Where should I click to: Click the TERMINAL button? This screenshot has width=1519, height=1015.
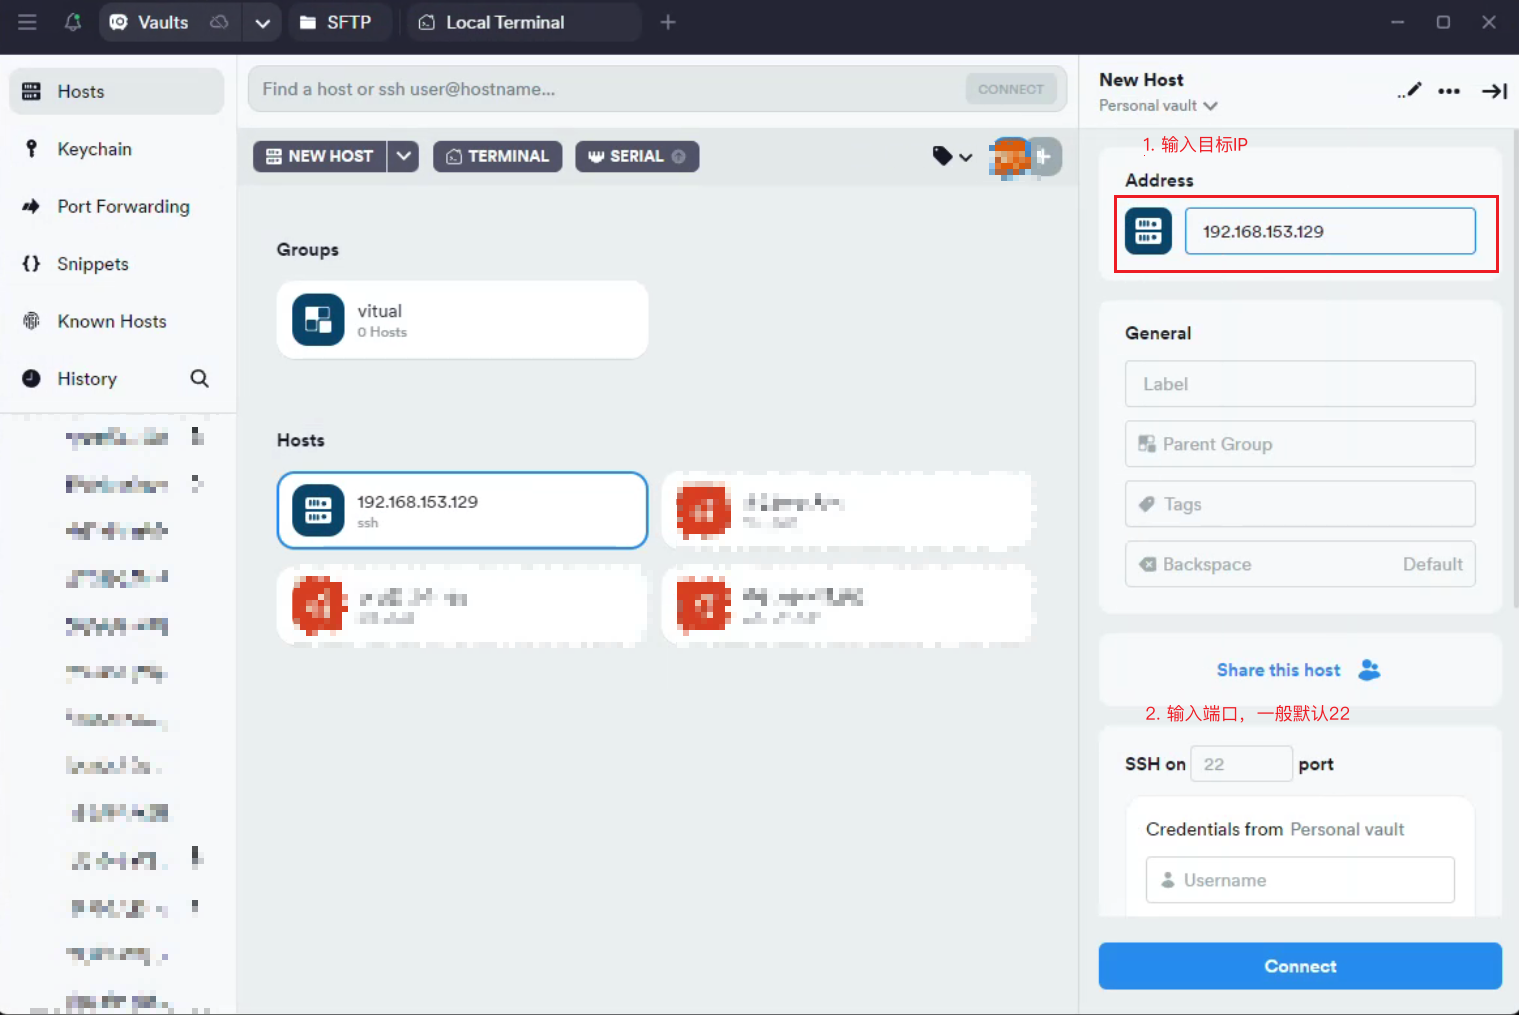coord(497,156)
